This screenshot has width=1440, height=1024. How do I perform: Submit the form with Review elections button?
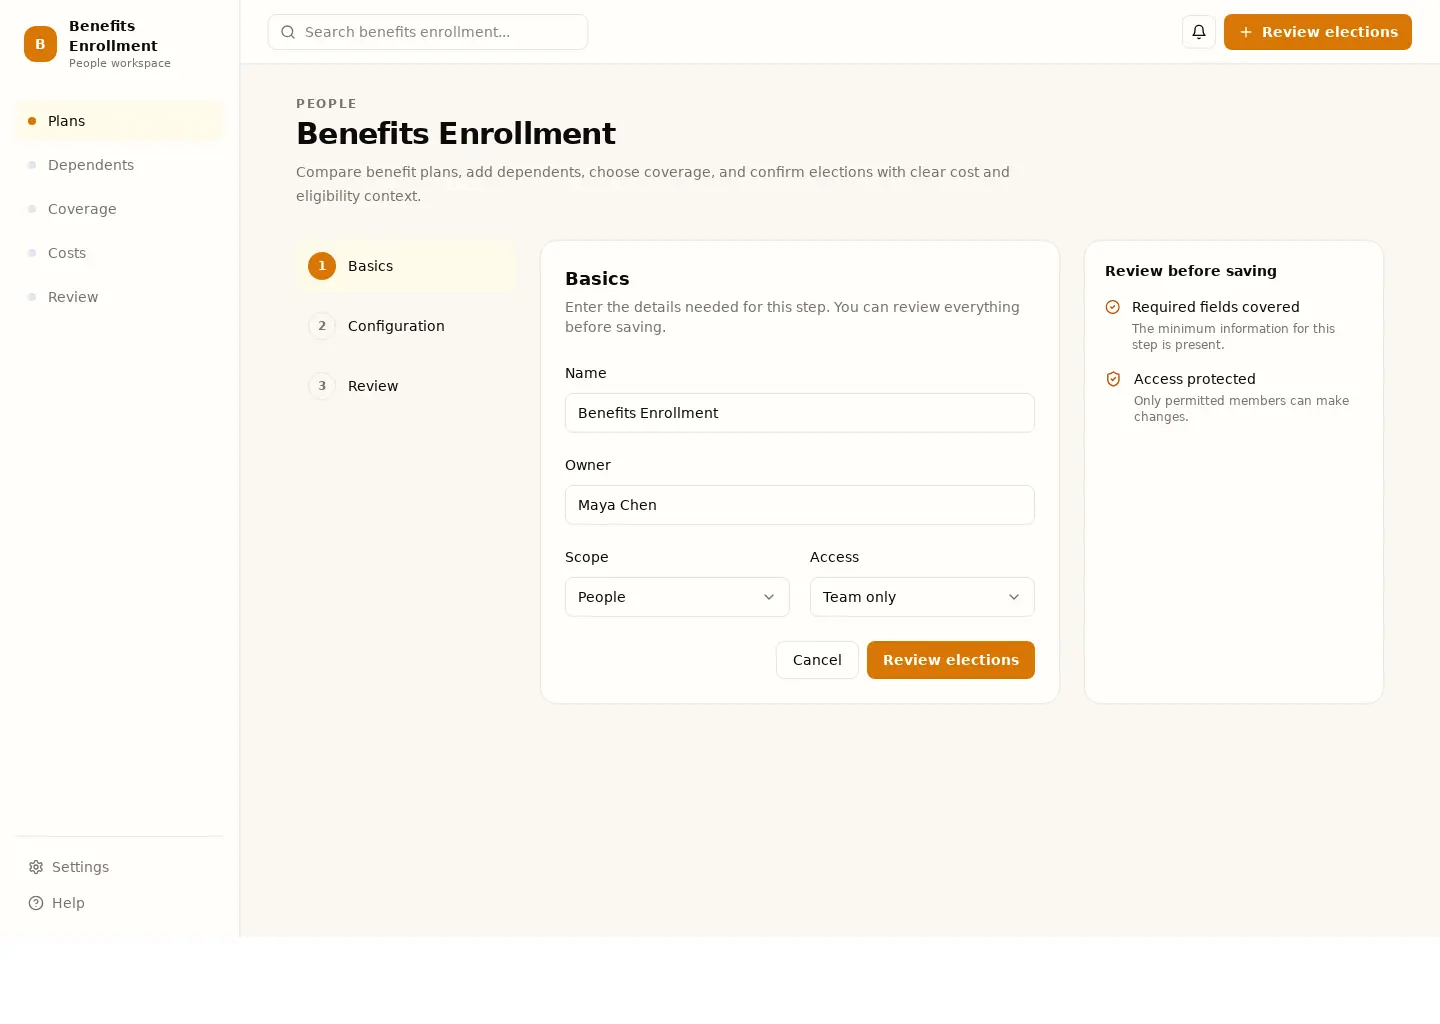coord(951,660)
